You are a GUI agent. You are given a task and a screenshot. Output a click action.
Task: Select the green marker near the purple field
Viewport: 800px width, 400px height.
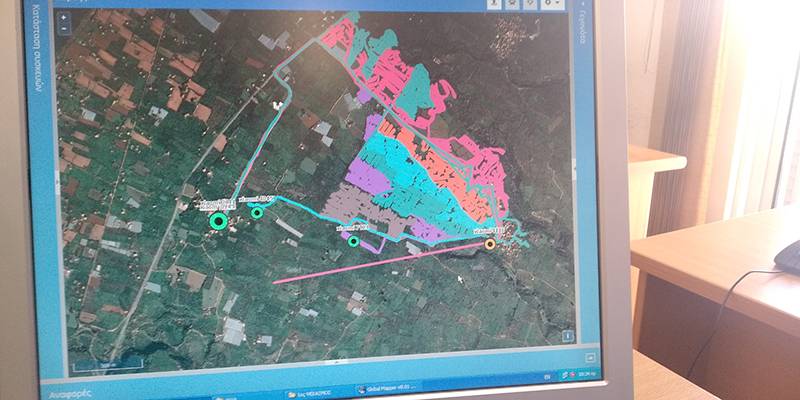pyautogui.click(x=353, y=240)
